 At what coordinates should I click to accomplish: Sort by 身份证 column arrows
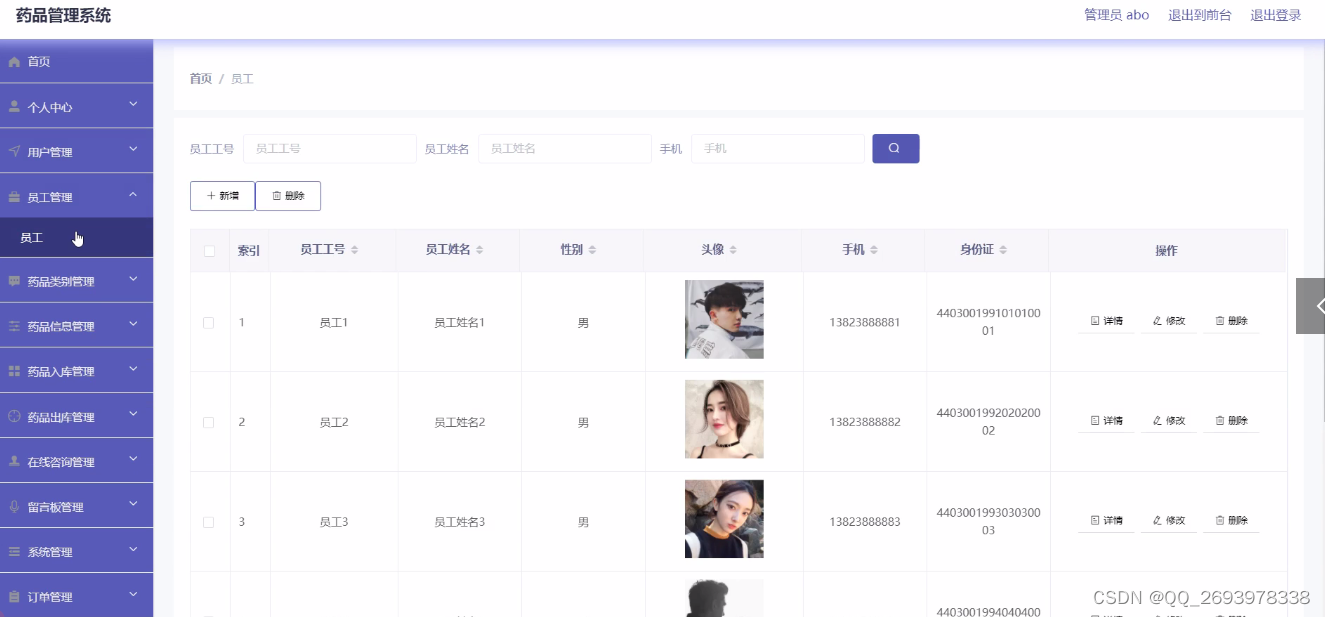pyautogui.click(x=1003, y=249)
